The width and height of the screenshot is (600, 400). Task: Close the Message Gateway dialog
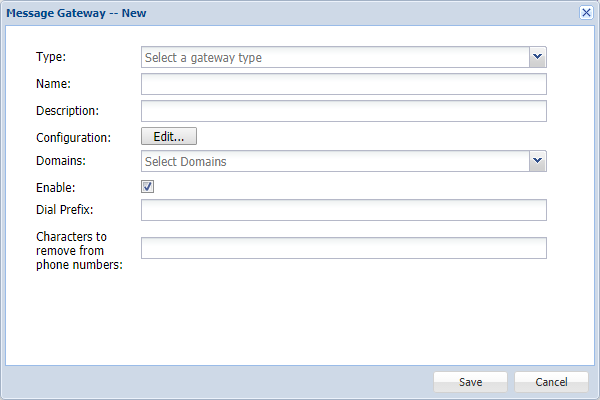point(586,12)
